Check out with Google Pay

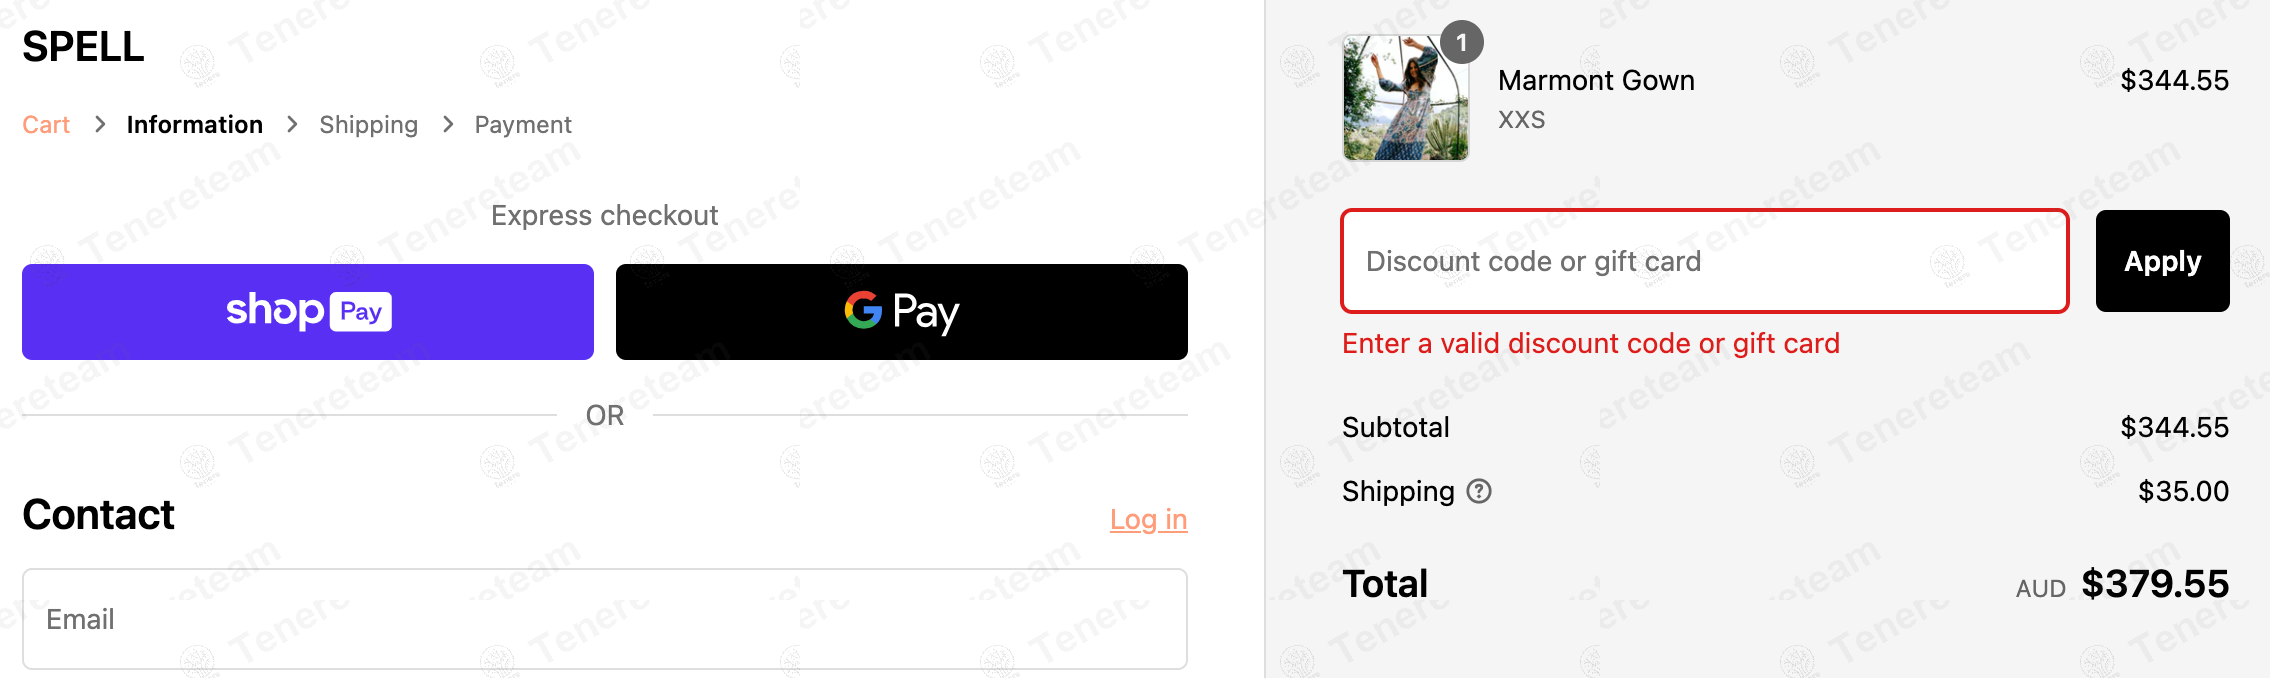click(x=902, y=312)
